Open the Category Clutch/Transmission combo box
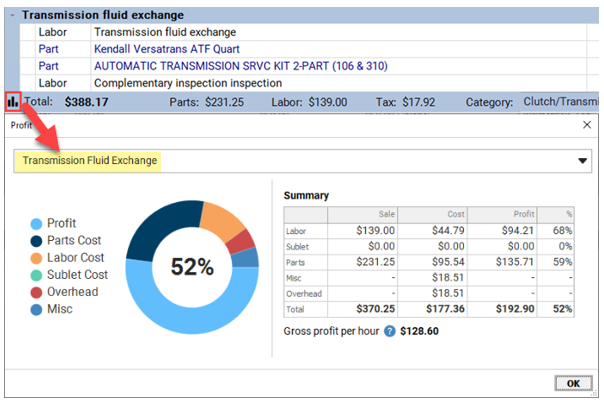The width and height of the screenshot is (604, 400). [560, 102]
